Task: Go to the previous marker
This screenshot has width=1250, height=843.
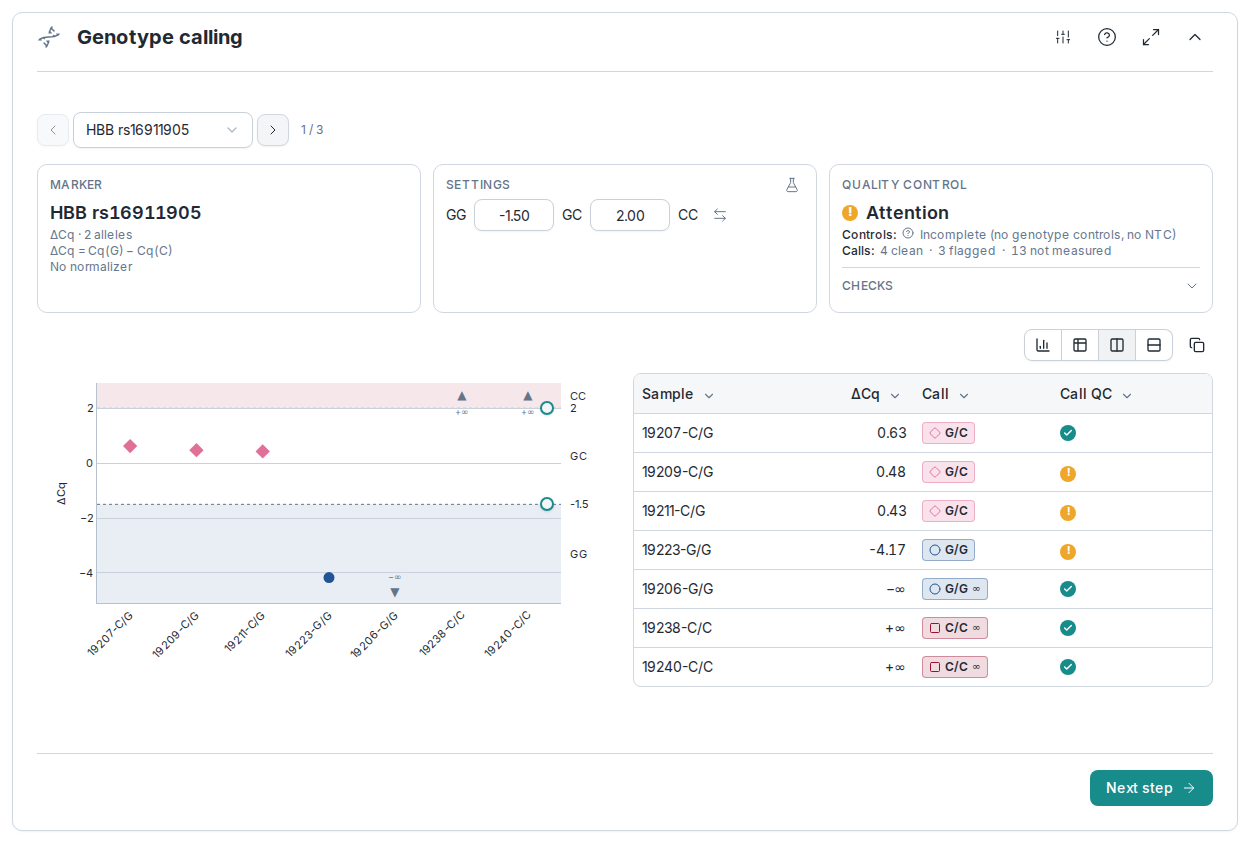Action: click(53, 130)
